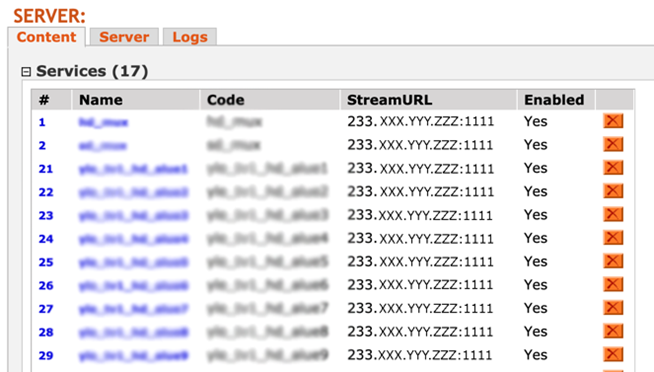Click the Enabled Yes value in row 2
The height and width of the screenshot is (372, 654).
coord(536,145)
